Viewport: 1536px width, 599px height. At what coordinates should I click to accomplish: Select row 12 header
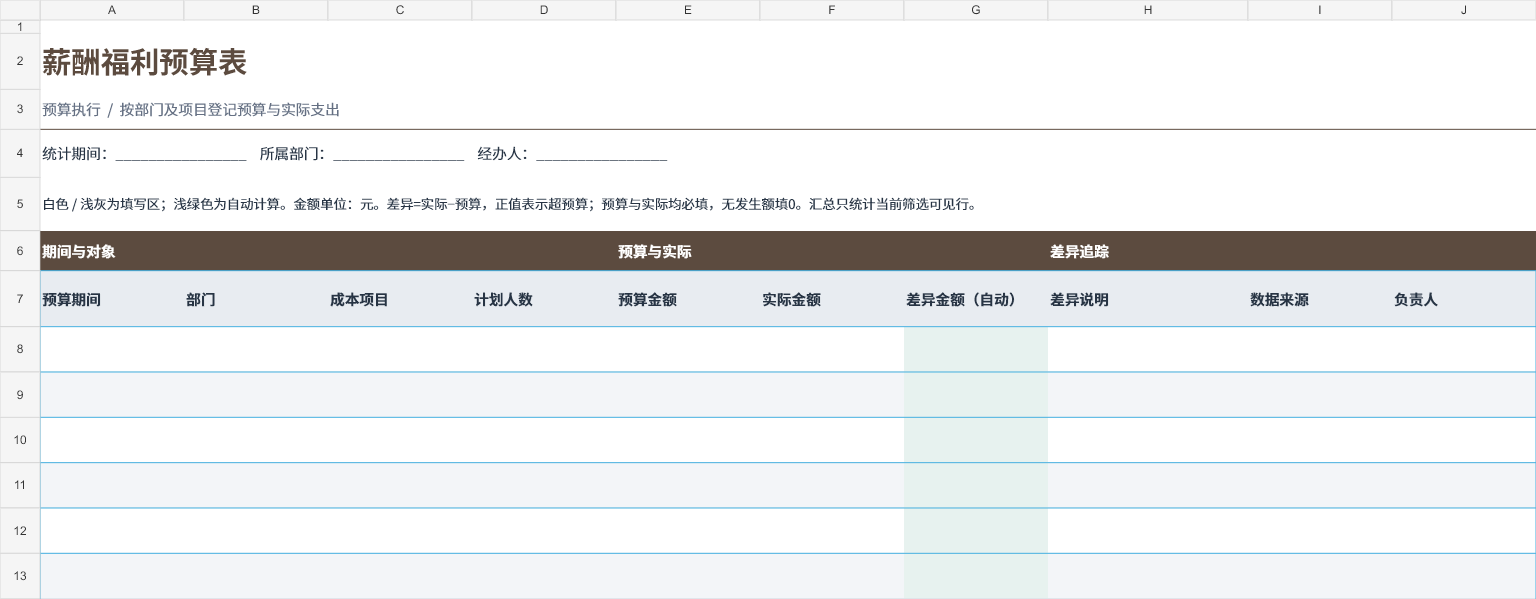pos(20,531)
